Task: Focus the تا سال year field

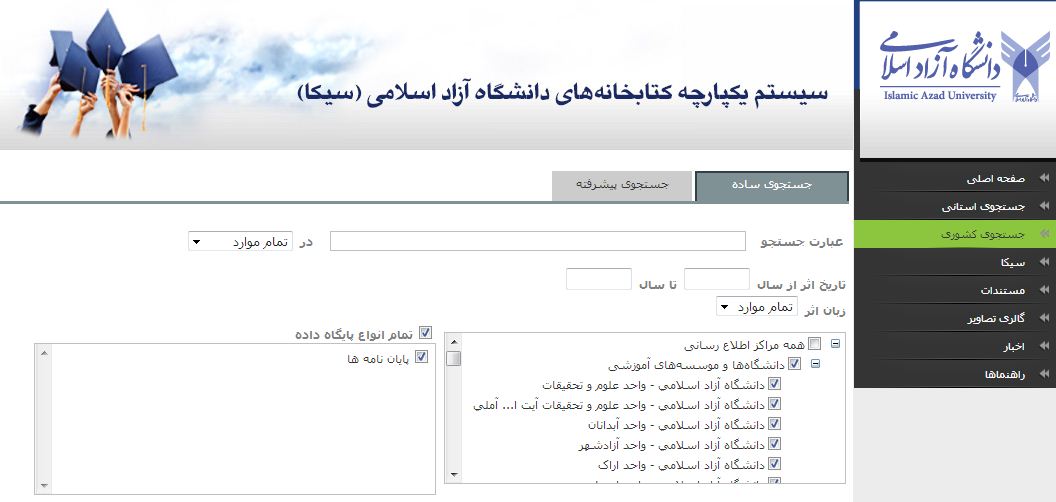Action: [599, 279]
